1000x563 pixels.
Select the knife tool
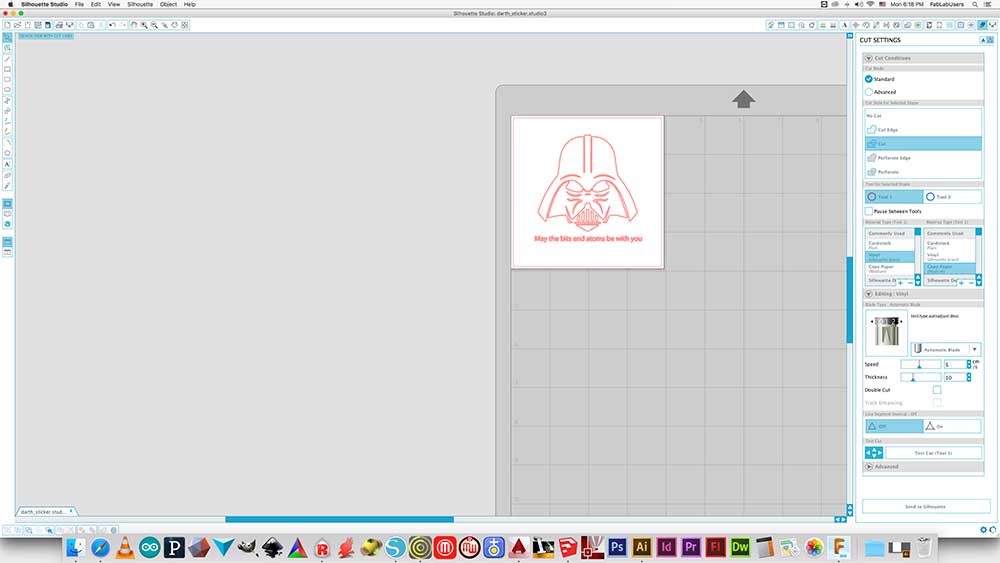(x=7, y=186)
